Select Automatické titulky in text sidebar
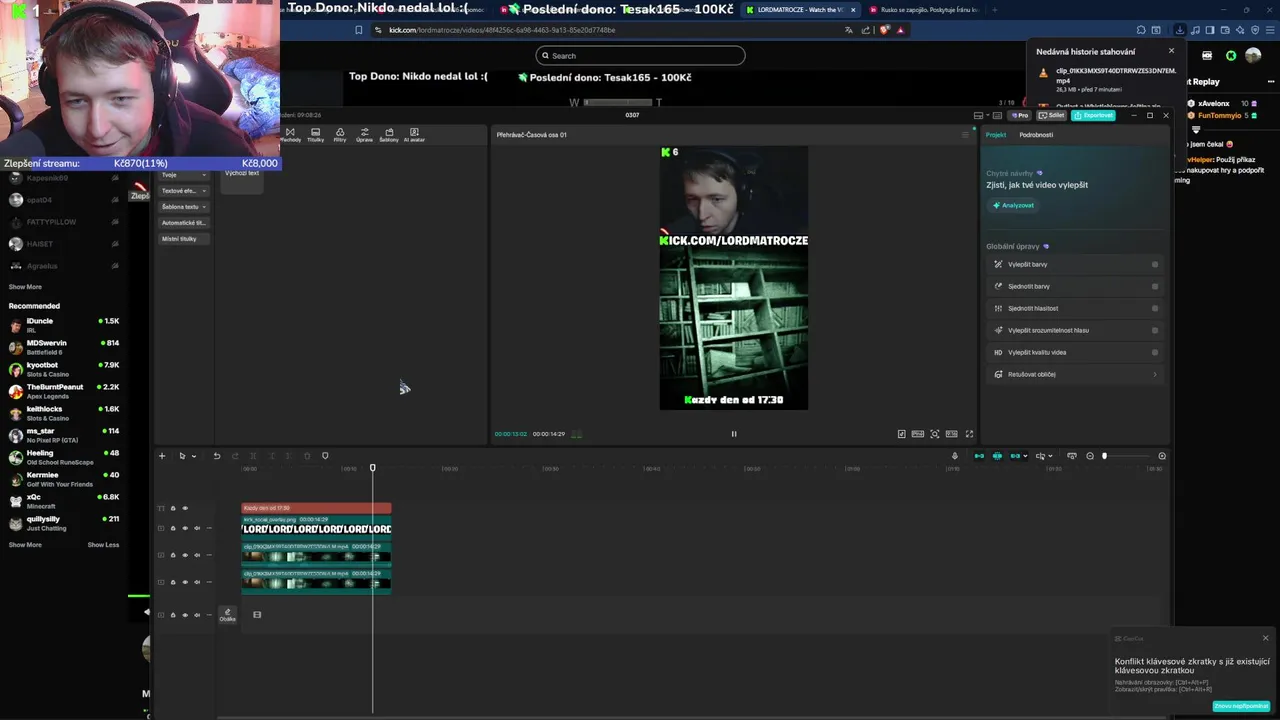 [x=183, y=223]
